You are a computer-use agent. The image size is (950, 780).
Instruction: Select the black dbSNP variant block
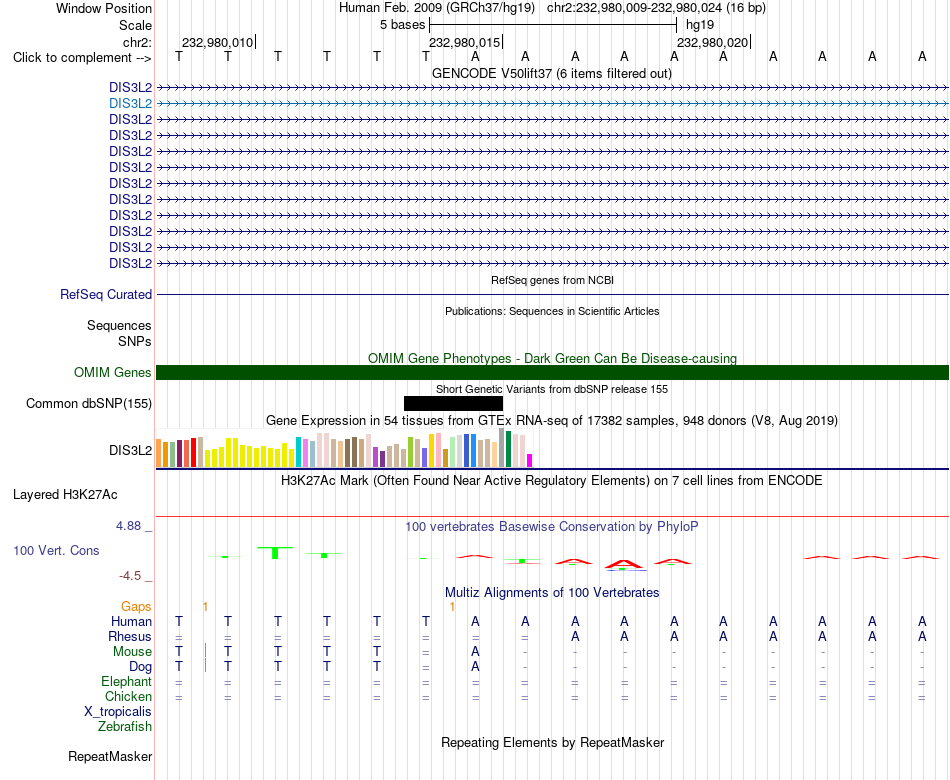tap(453, 404)
